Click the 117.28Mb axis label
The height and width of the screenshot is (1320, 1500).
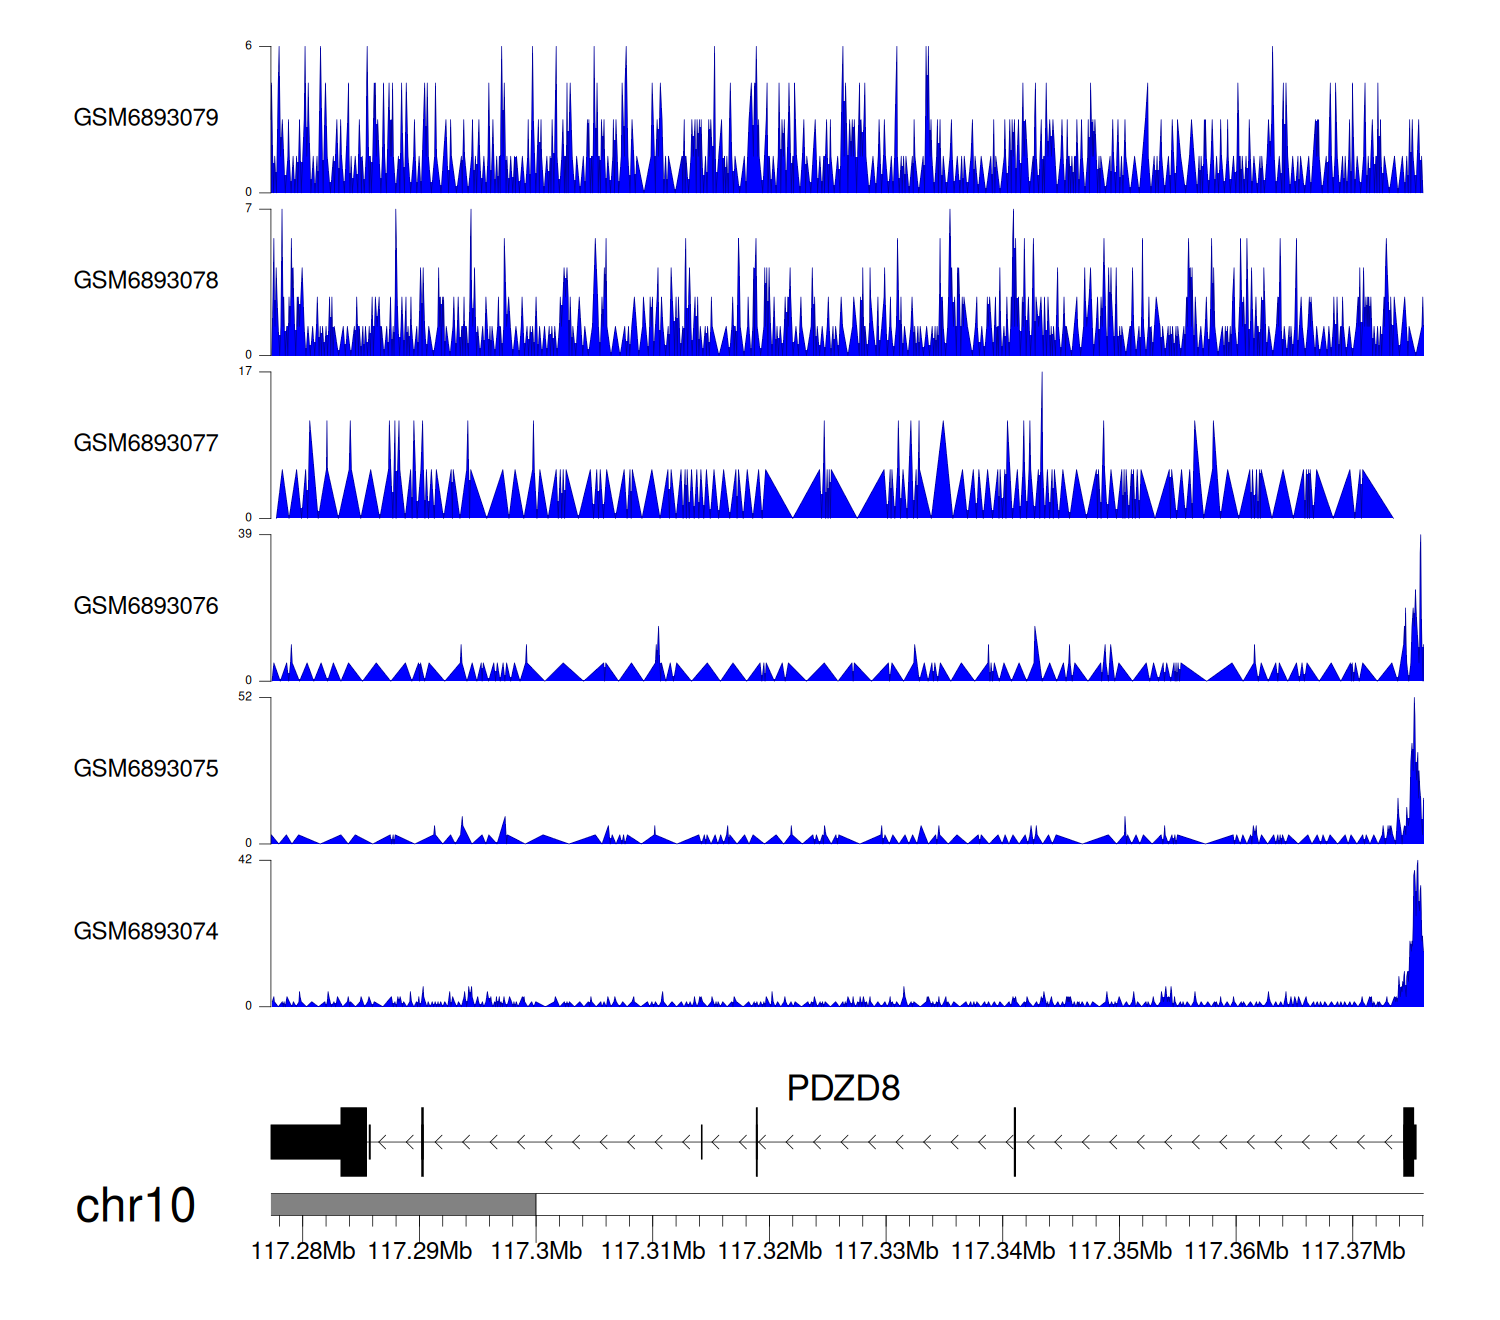coord(303,1251)
